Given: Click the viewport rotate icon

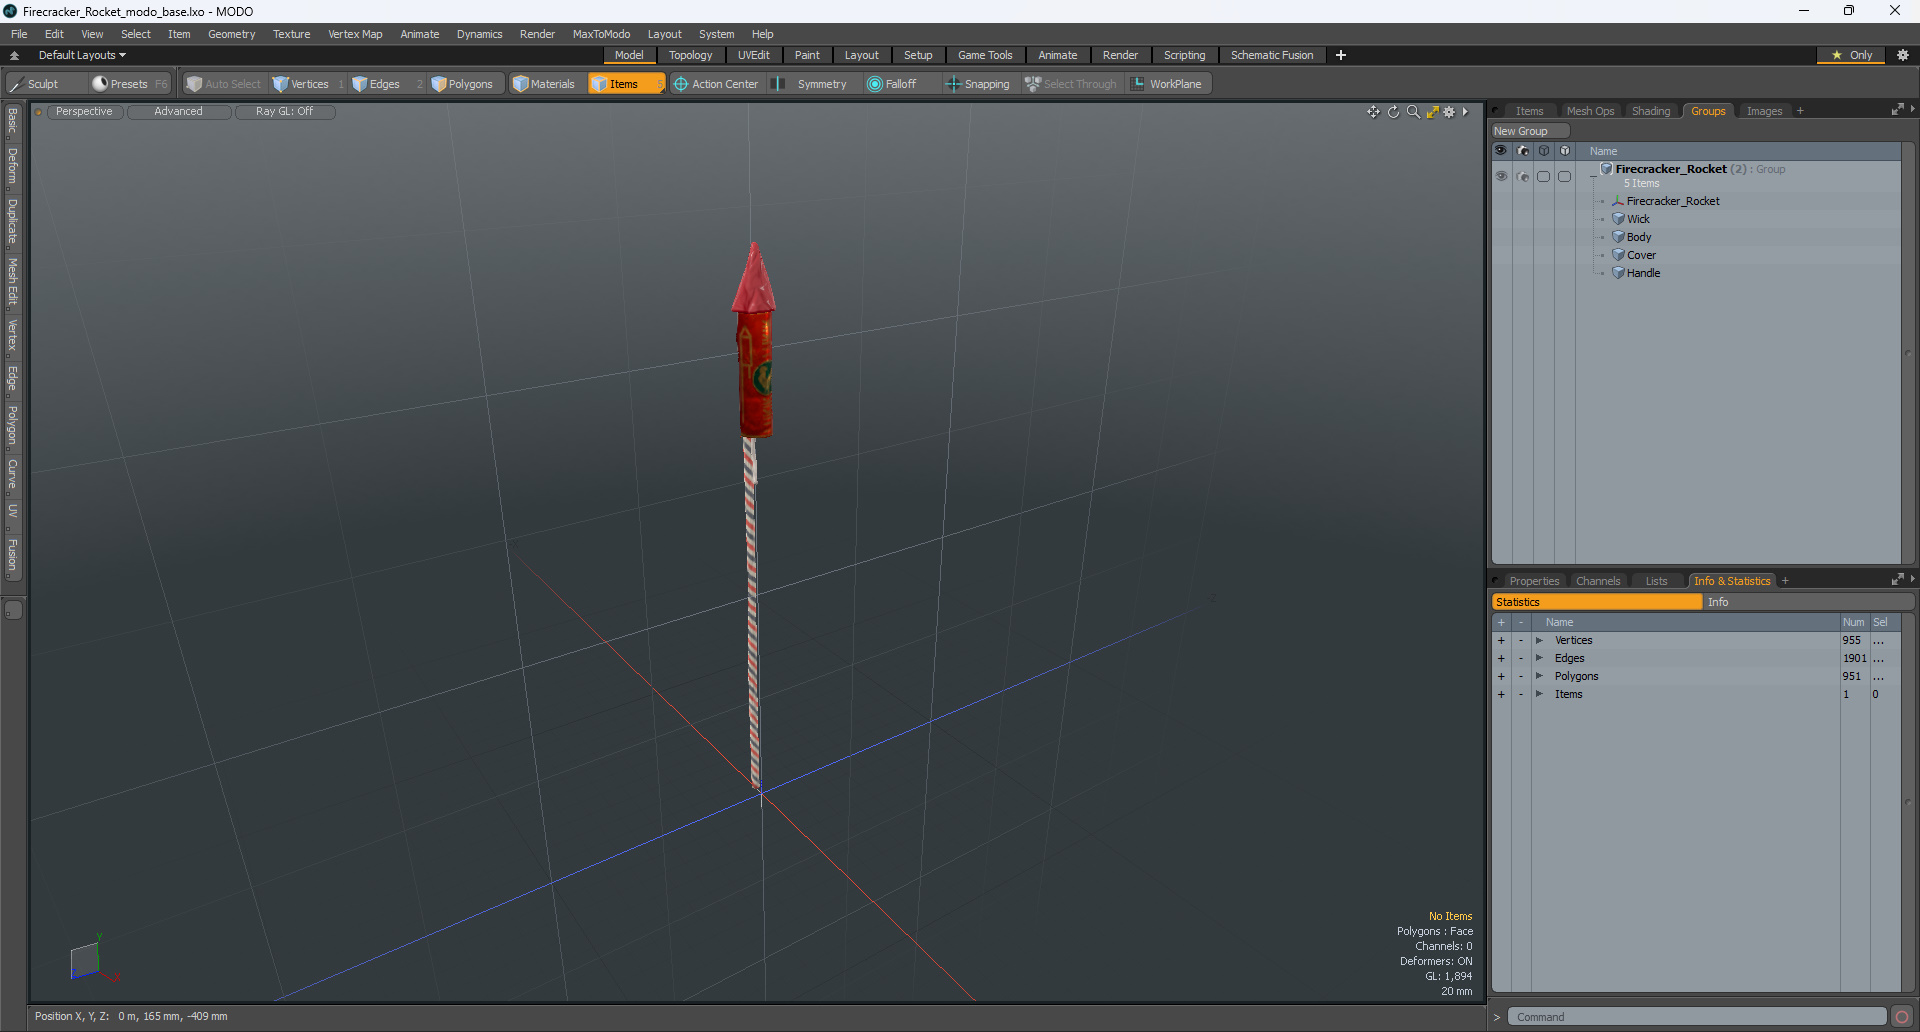Looking at the screenshot, I should 1393,112.
